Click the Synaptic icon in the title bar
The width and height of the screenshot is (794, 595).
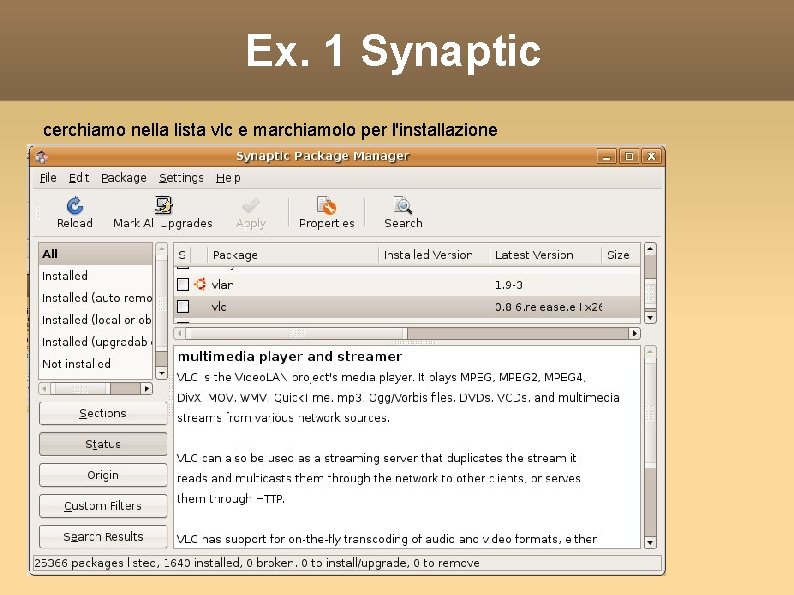[42, 156]
